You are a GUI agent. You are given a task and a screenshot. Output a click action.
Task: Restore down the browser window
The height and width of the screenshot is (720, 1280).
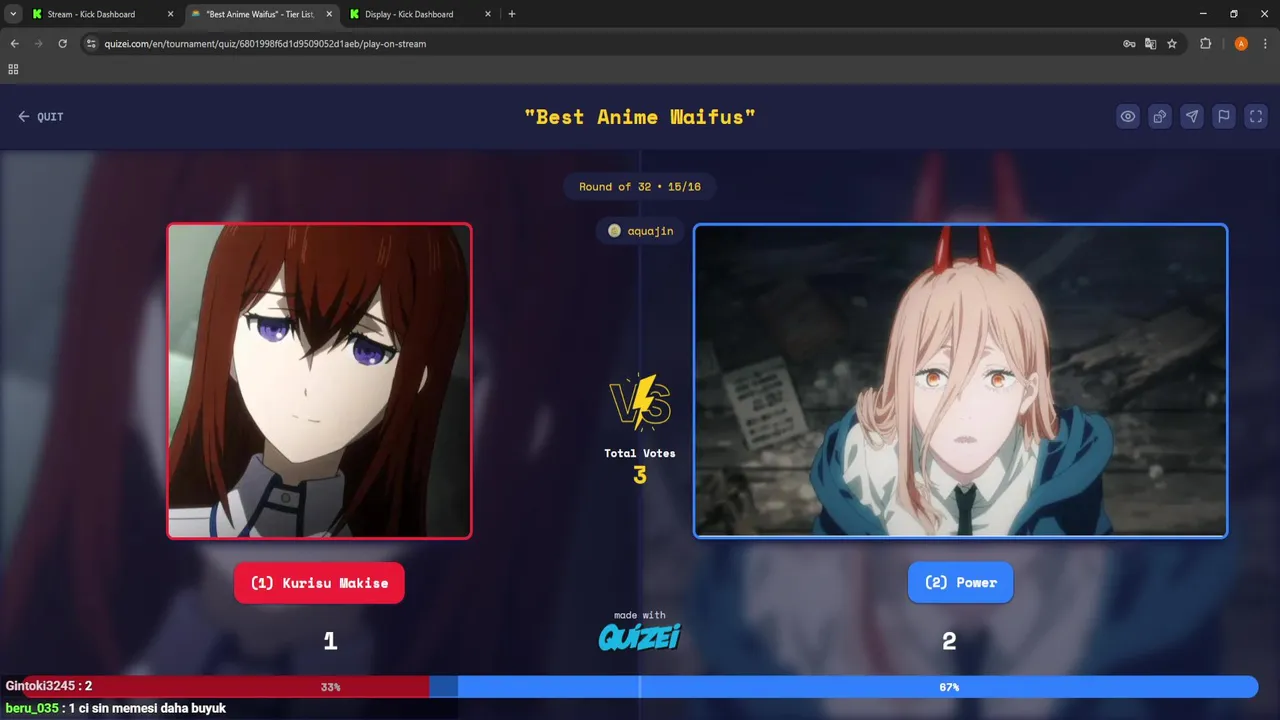tap(1233, 14)
